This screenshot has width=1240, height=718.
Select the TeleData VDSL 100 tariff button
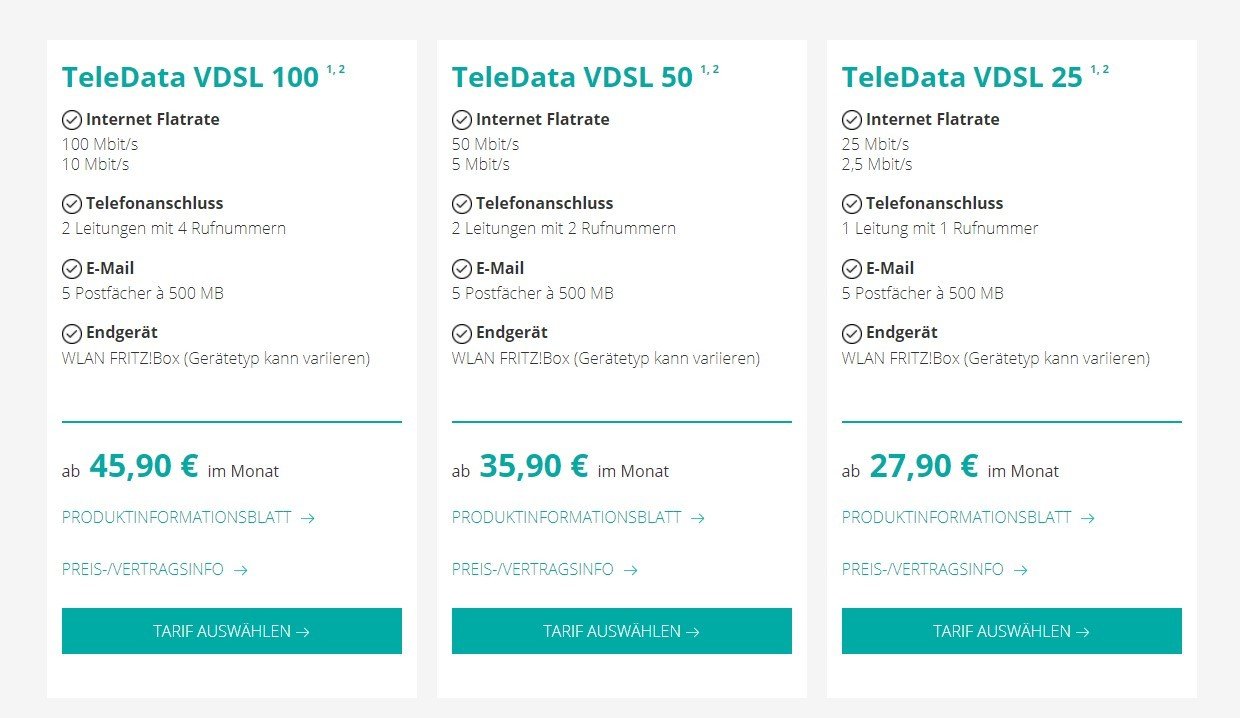[x=232, y=631]
